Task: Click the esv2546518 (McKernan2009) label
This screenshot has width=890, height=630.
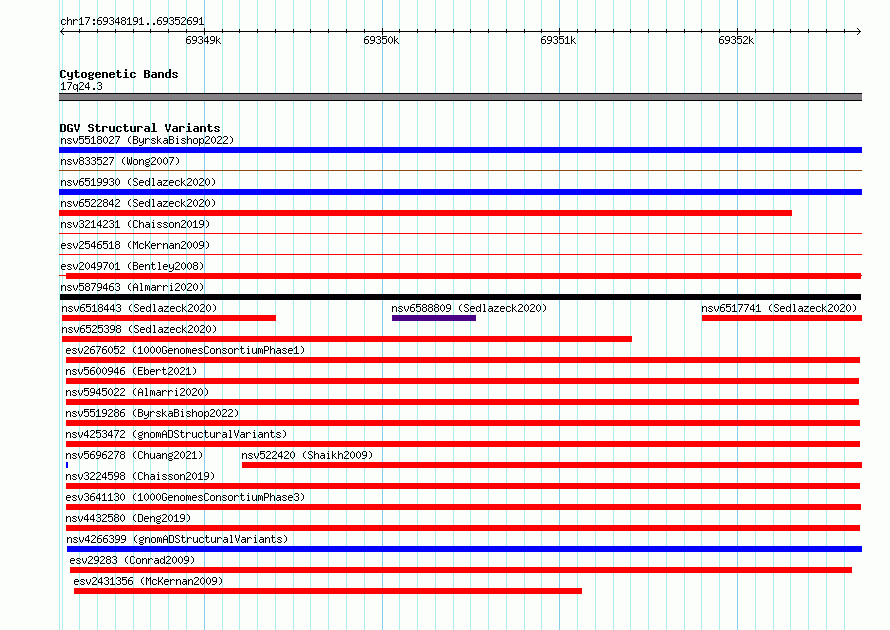Action: click(135, 245)
